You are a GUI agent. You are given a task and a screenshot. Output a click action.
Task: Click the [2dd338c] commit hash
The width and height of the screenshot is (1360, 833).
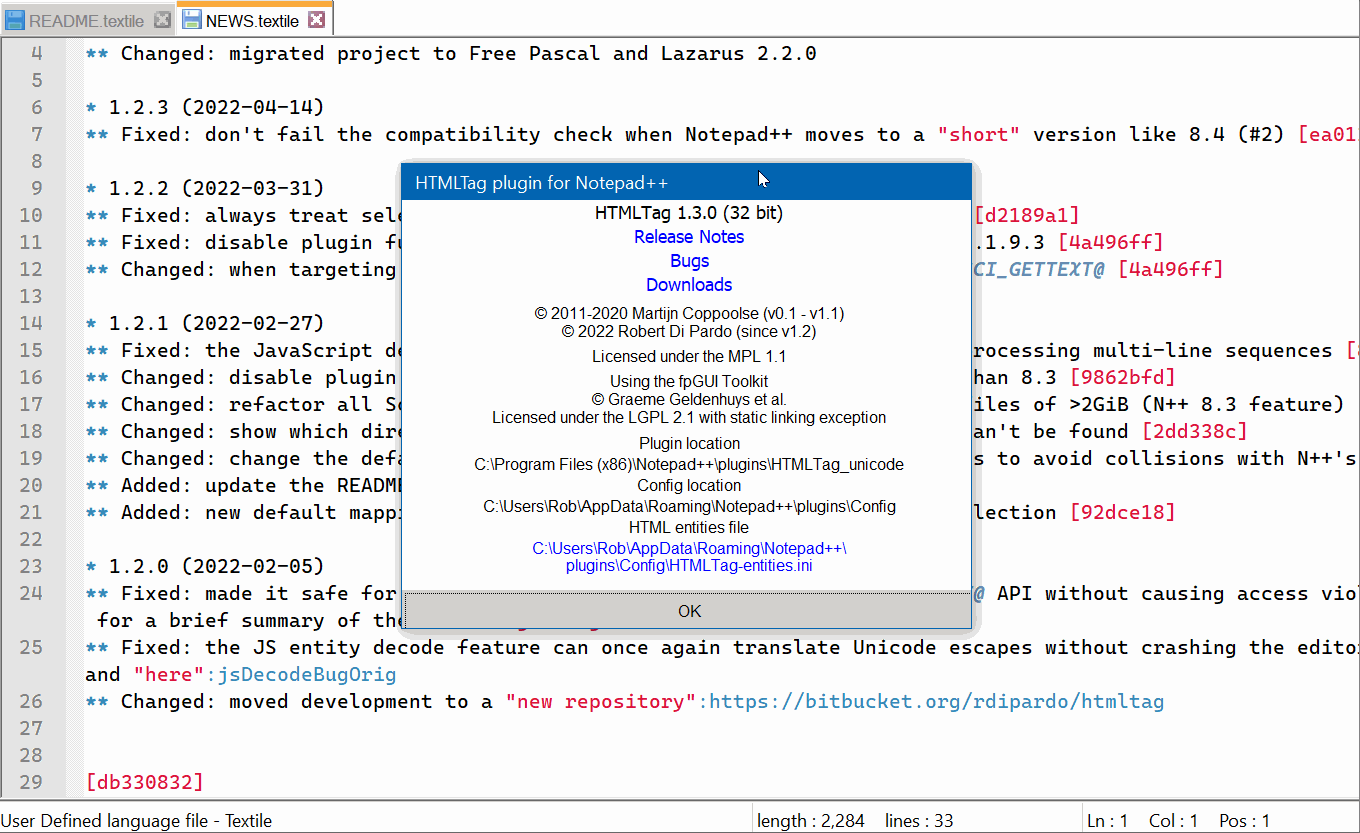click(x=1194, y=431)
